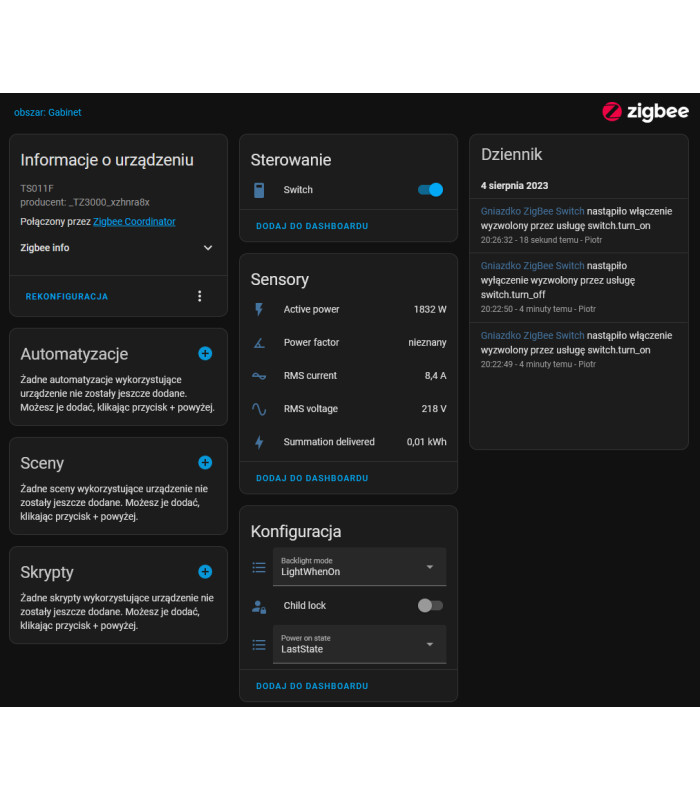Add Sterowanie card to dashboard

(312, 226)
